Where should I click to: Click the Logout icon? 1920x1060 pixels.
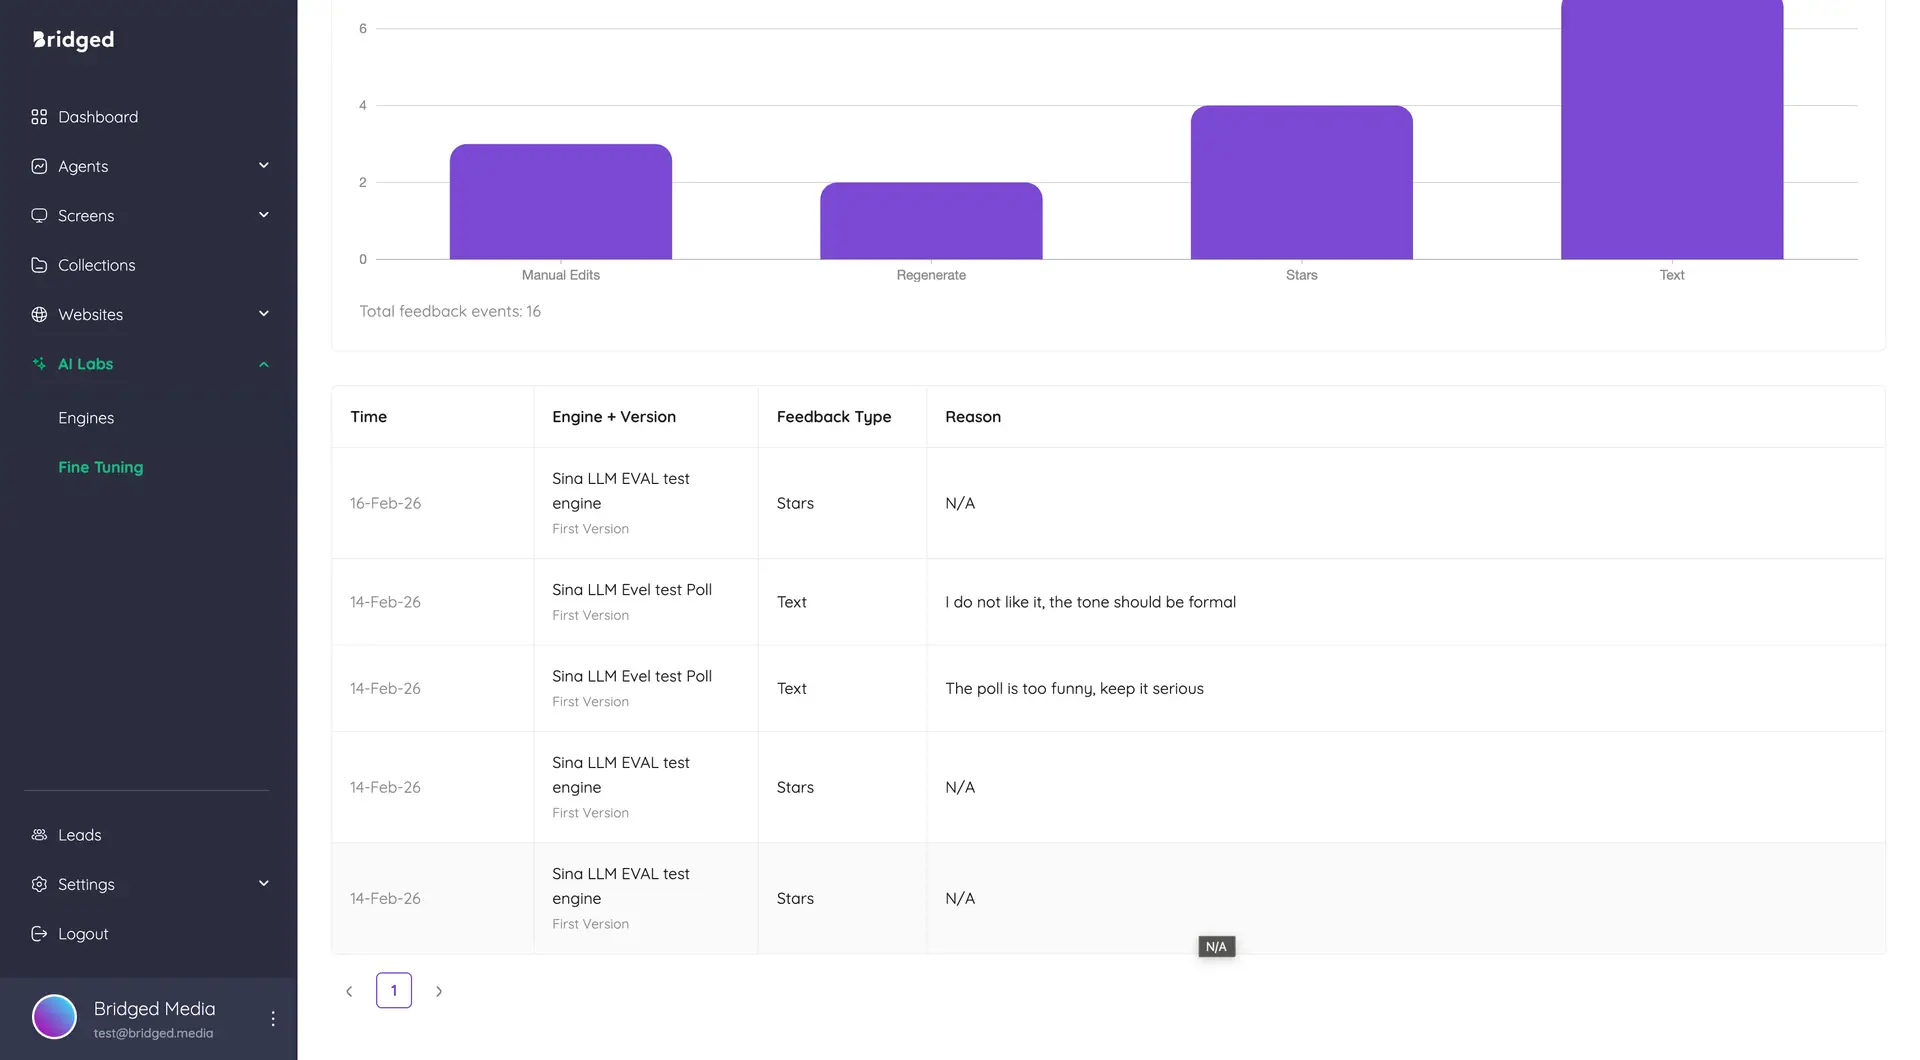tap(39, 933)
